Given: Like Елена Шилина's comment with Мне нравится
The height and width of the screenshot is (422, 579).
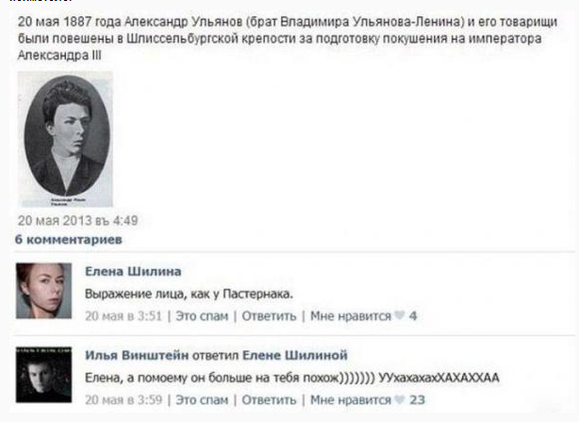Looking at the screenshot, I should coord(350,316).
